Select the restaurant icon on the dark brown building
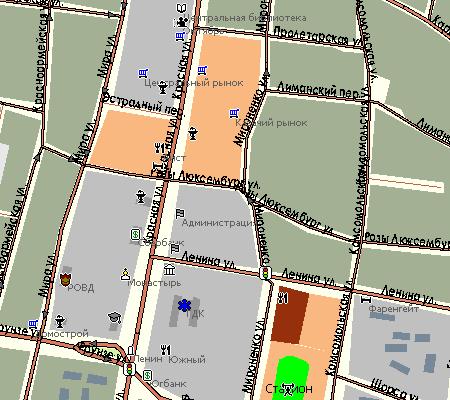 (283, 298)
